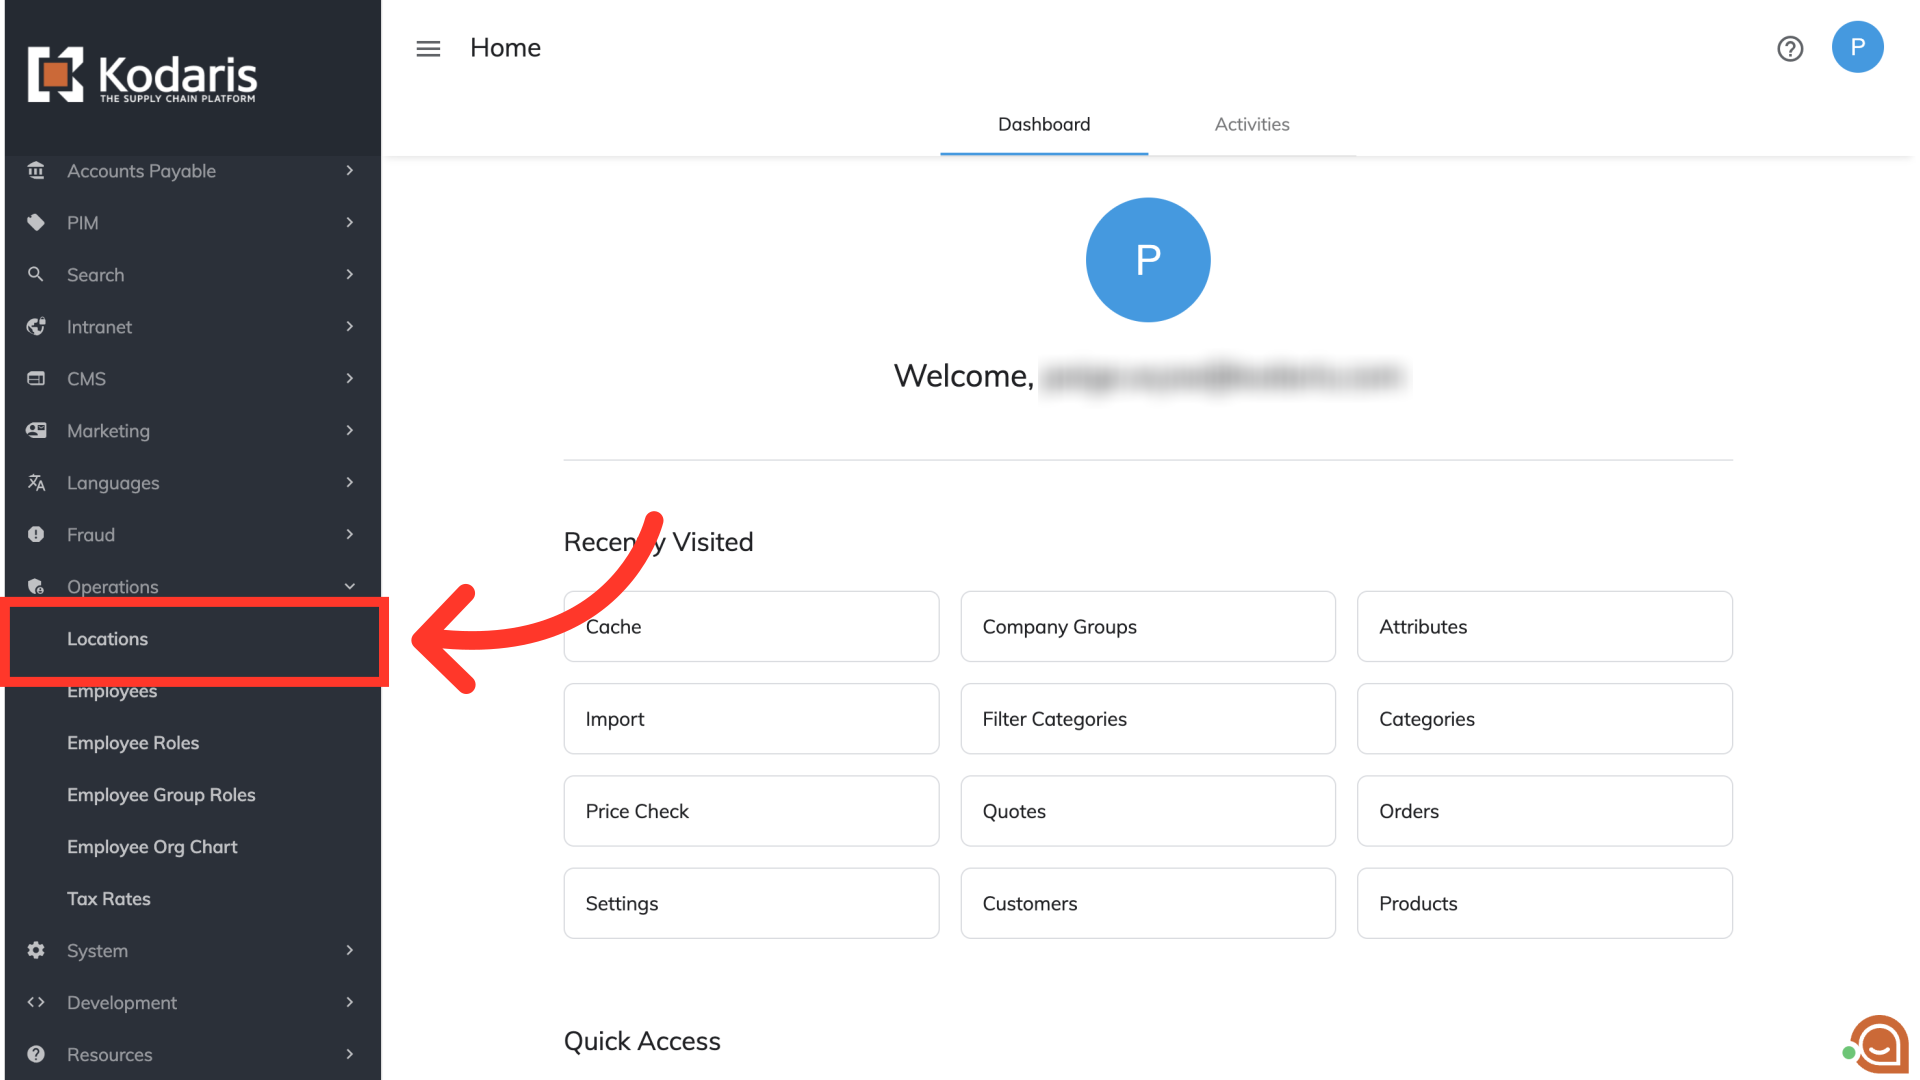Viewport: 1920px width, 1080px height.
Task: Expand the Development menu chevron
Action: pos(350,1003)
